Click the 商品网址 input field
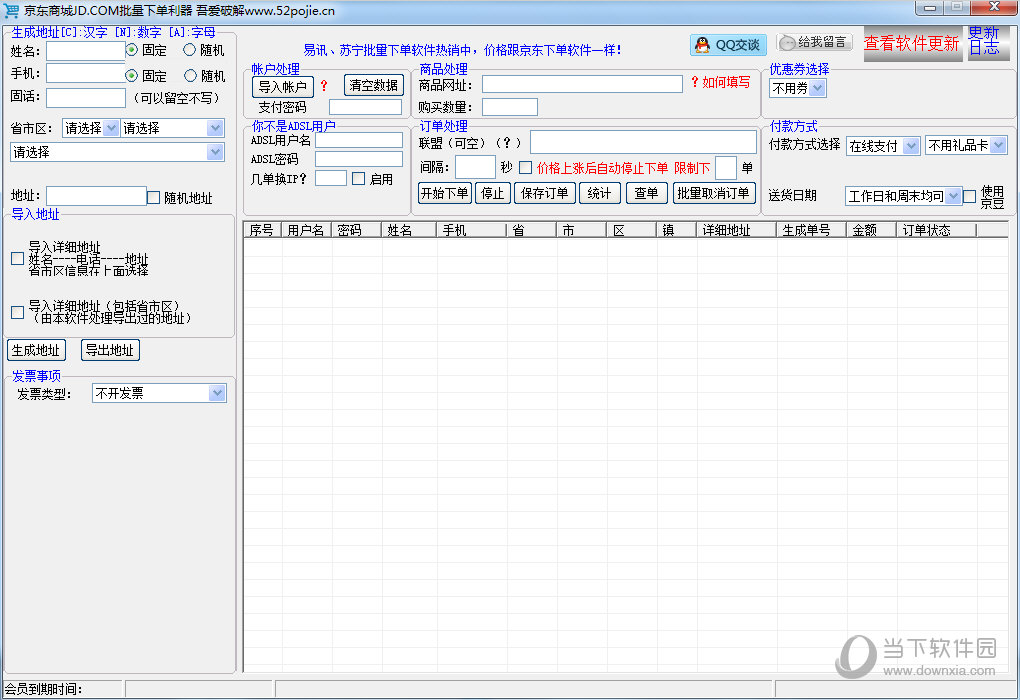The height and width of the screenshot is (700, 1020). (582, 84)
